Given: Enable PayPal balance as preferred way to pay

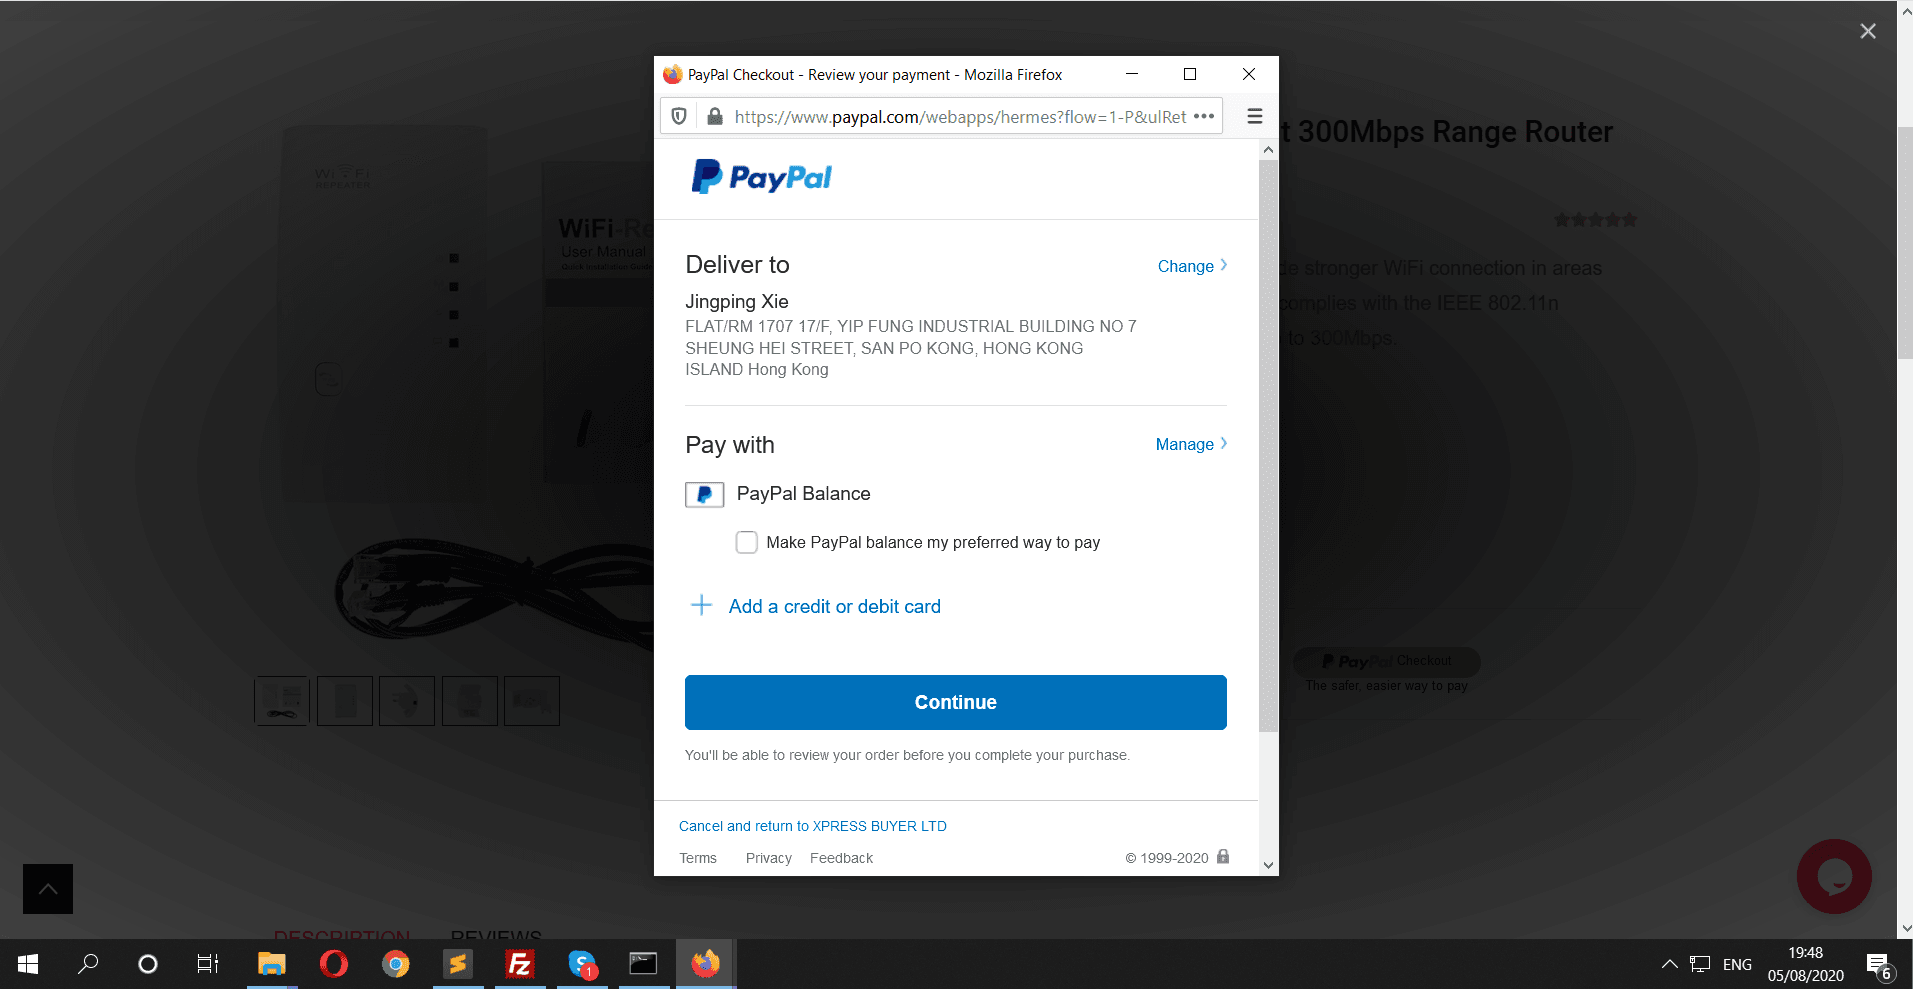Looking at the screenshot, I should [746, 542].
